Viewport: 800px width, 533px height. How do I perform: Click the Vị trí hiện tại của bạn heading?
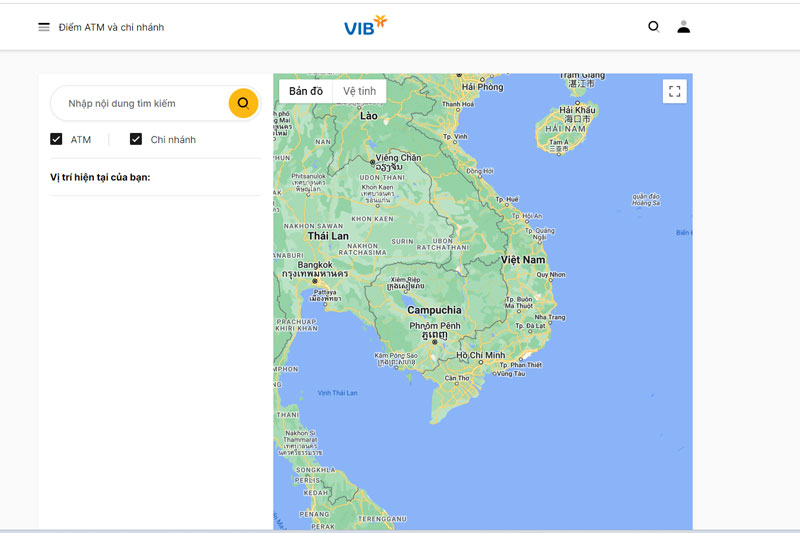tap(100, 177)
